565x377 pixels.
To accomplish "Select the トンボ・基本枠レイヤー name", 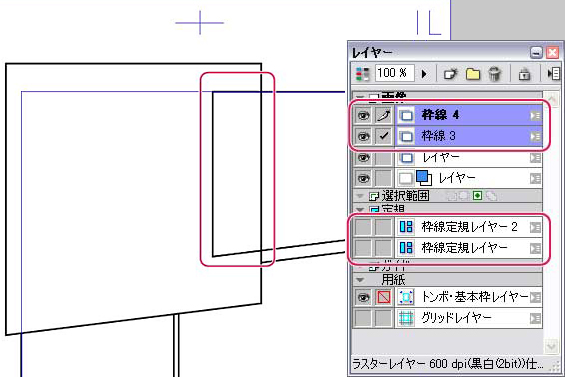I will (x=475, y=297).
